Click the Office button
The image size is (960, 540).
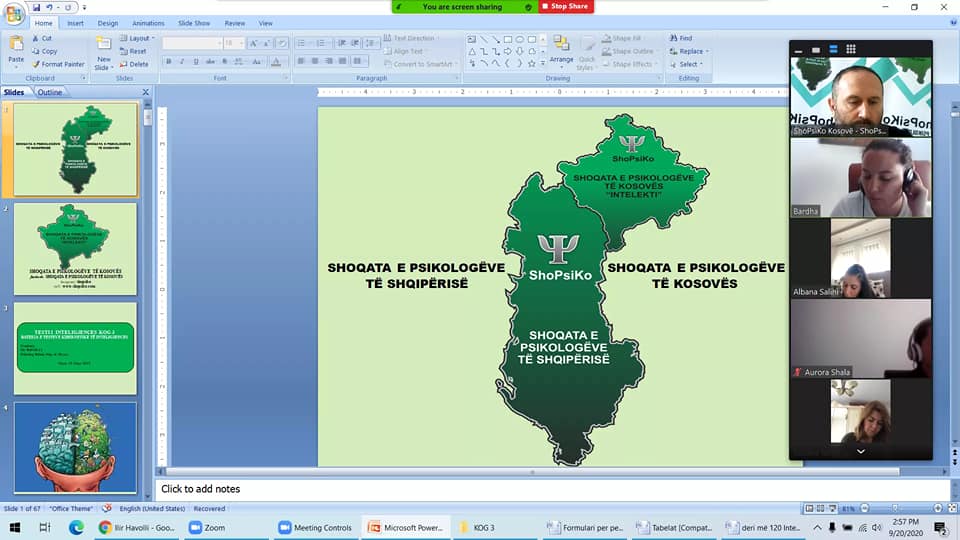coord(13,13)
